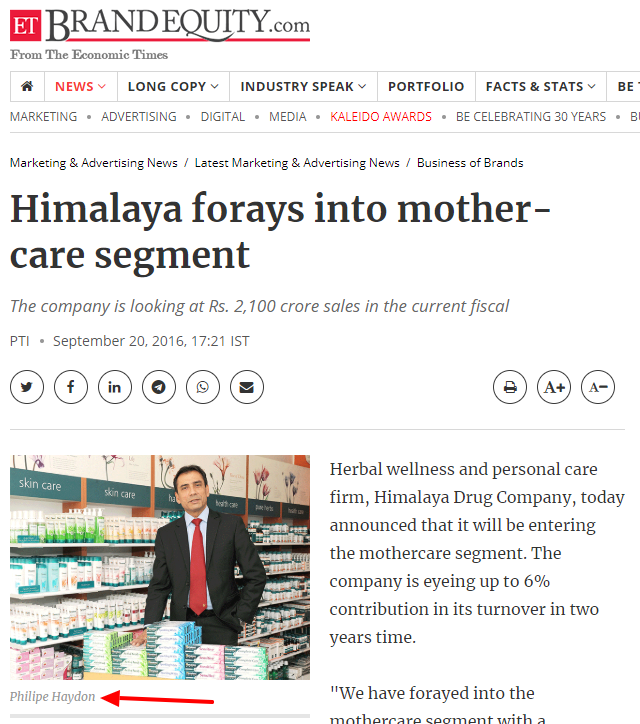Share article on LinkedIn
The image size is (640, 724).
pyautogui.click(x=115, y=387)
